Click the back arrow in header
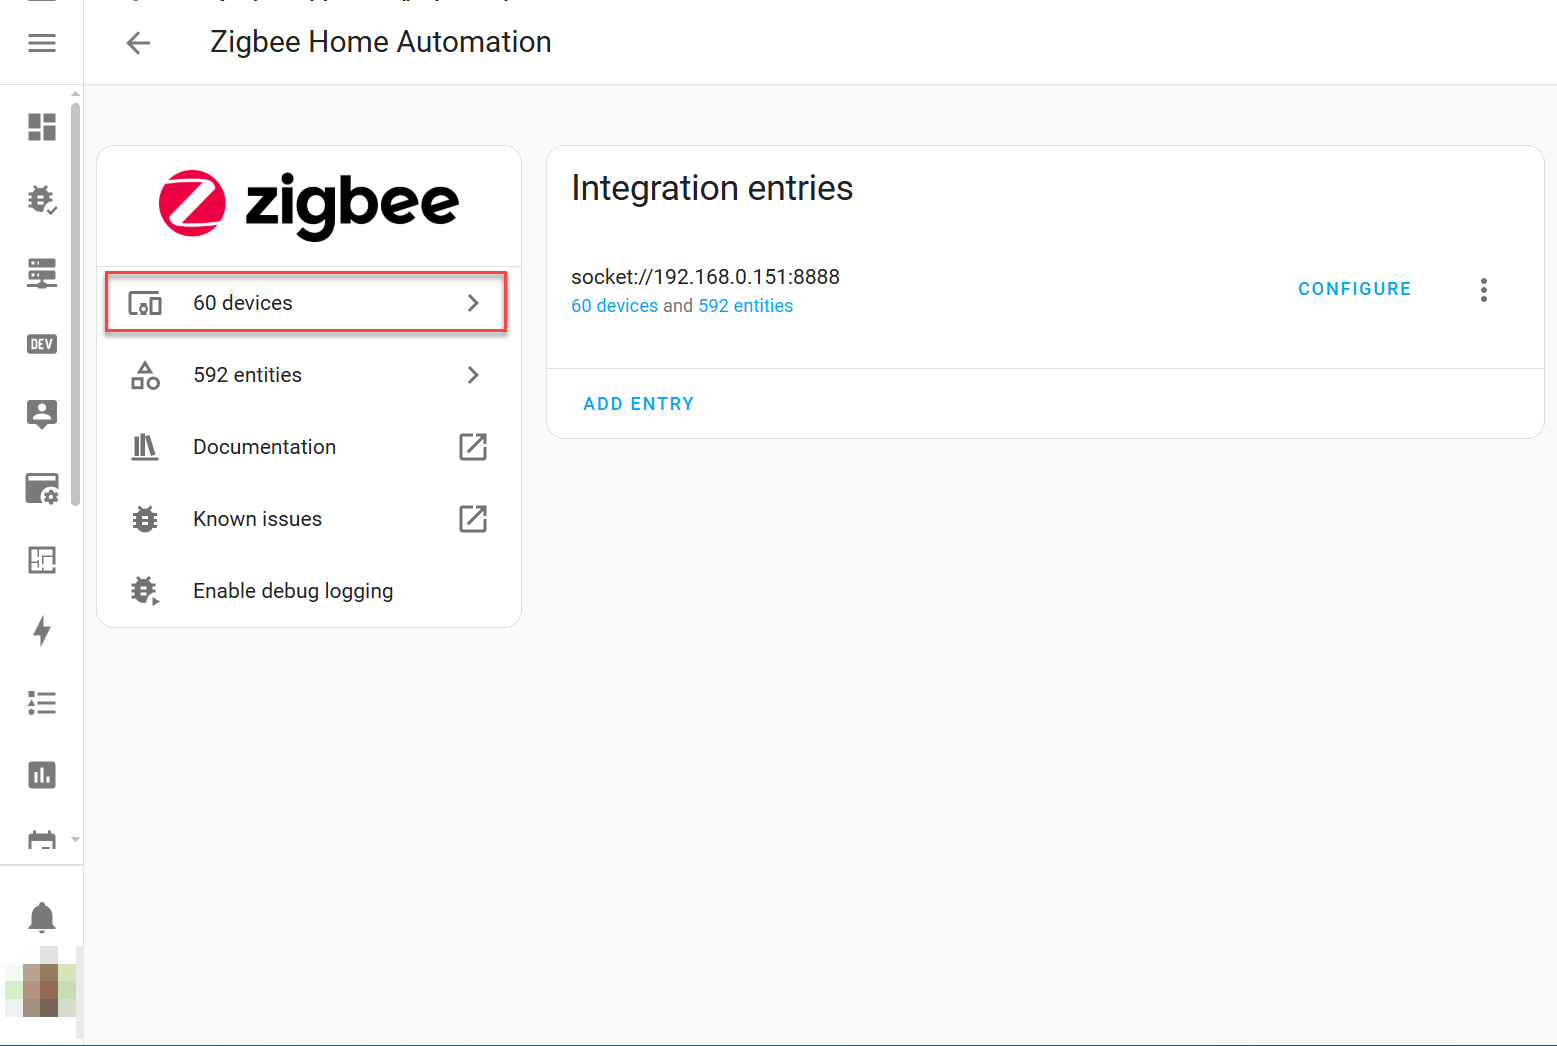This screenshot has height=1046, width=1557. [x=138, y=43]
